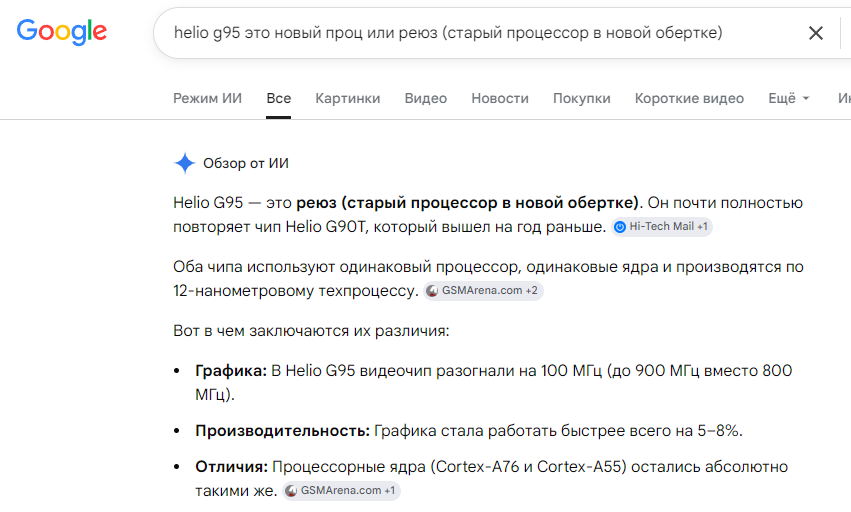This screenshot has height=512, width=851.
Task: Go to the Новости tab
Action: coord(500,98)
